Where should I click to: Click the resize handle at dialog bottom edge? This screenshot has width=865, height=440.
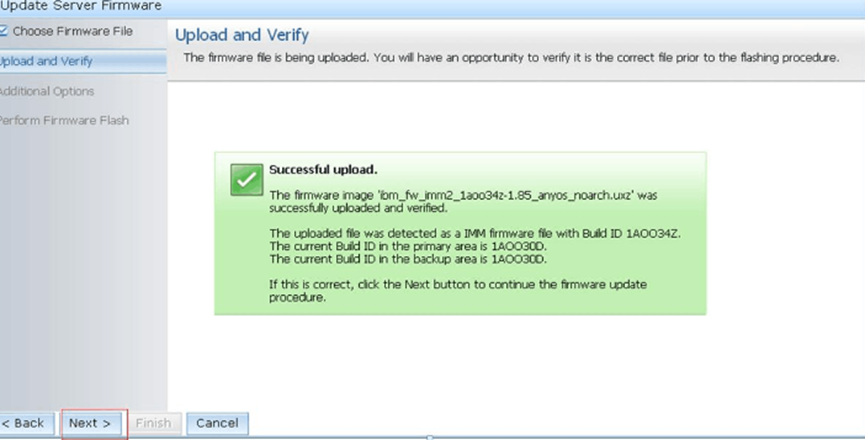pyautogui.click(x=429, y=437)
